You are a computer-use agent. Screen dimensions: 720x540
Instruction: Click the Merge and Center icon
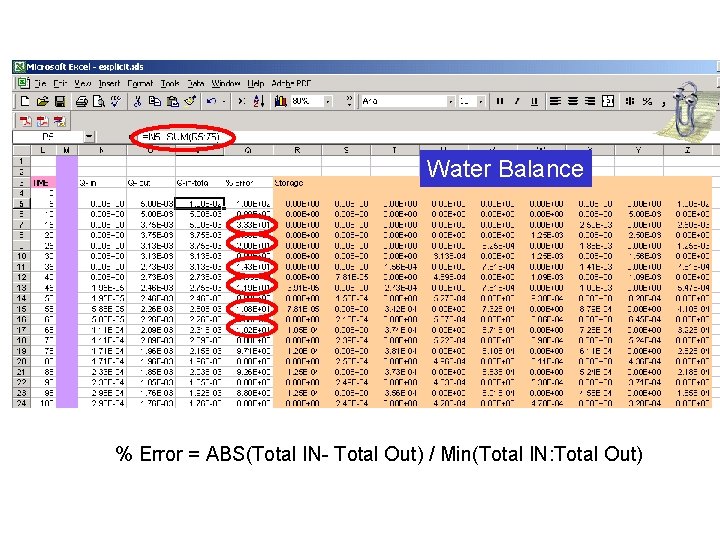coord(608,101)
